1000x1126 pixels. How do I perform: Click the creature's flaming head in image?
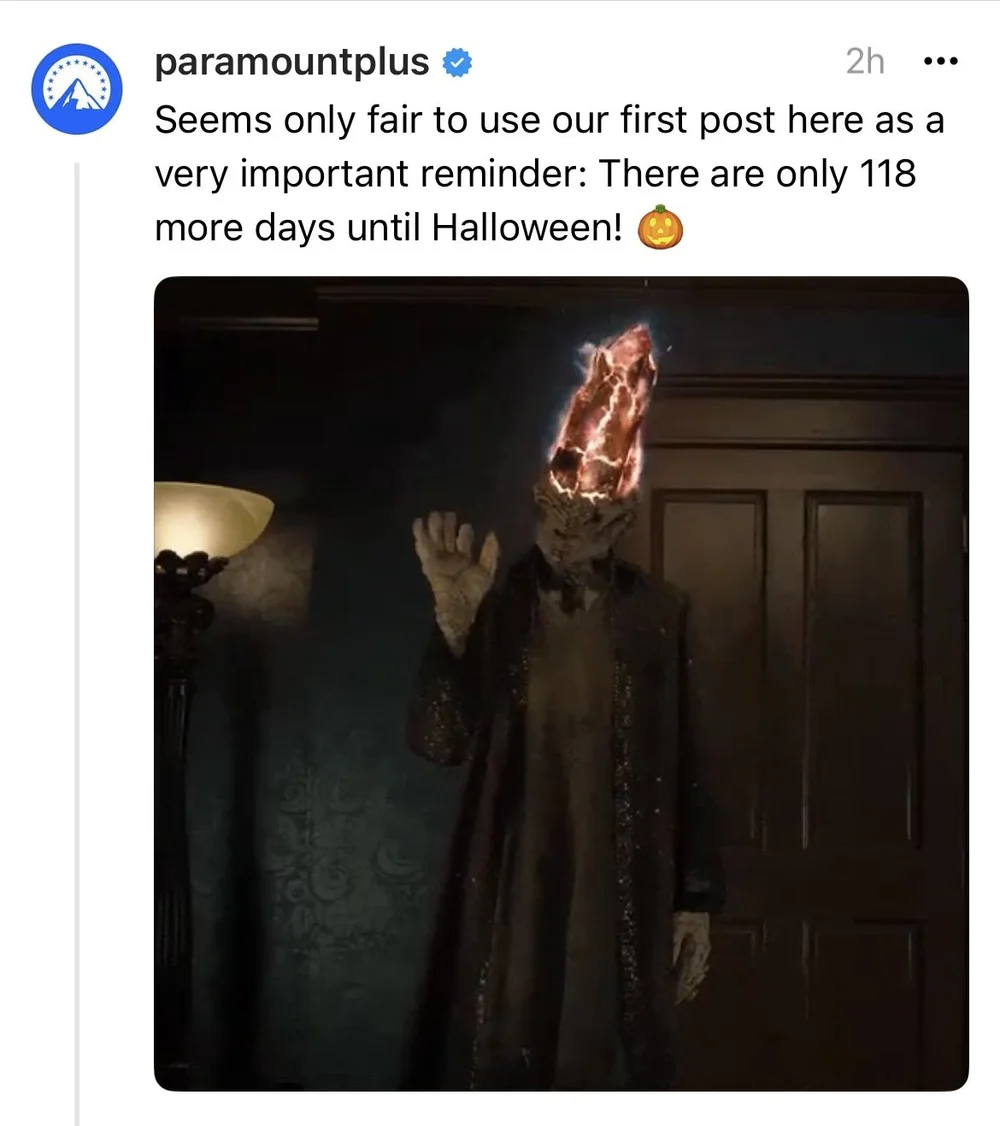[602, 414]
